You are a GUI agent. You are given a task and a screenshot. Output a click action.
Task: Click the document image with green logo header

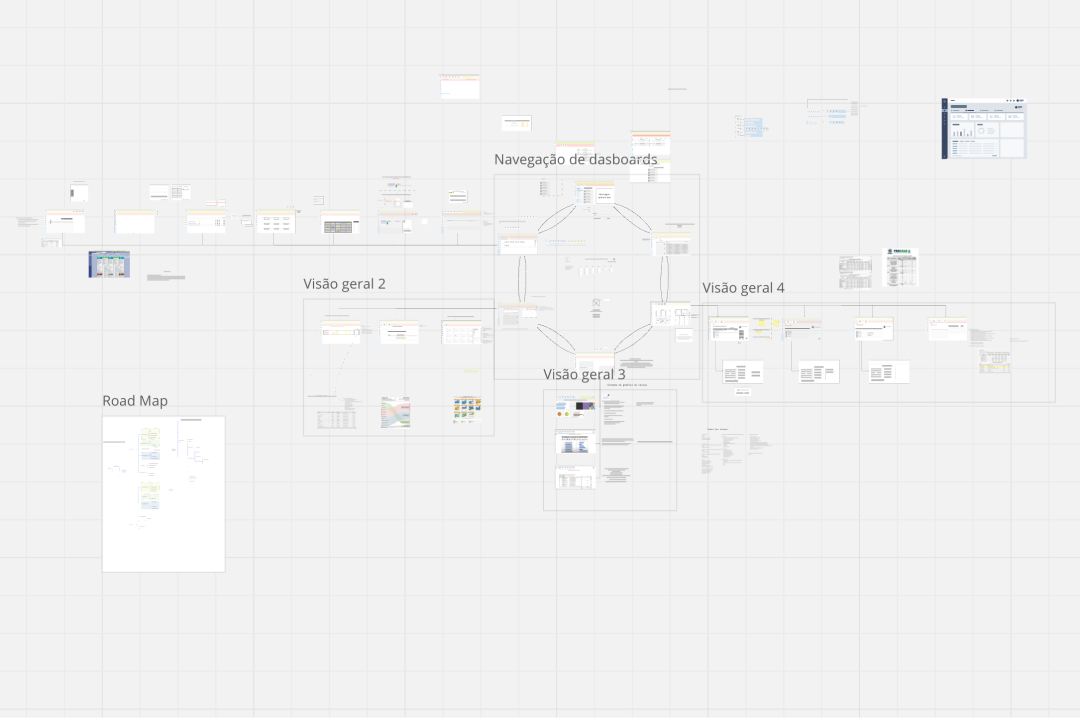[902, 268]
